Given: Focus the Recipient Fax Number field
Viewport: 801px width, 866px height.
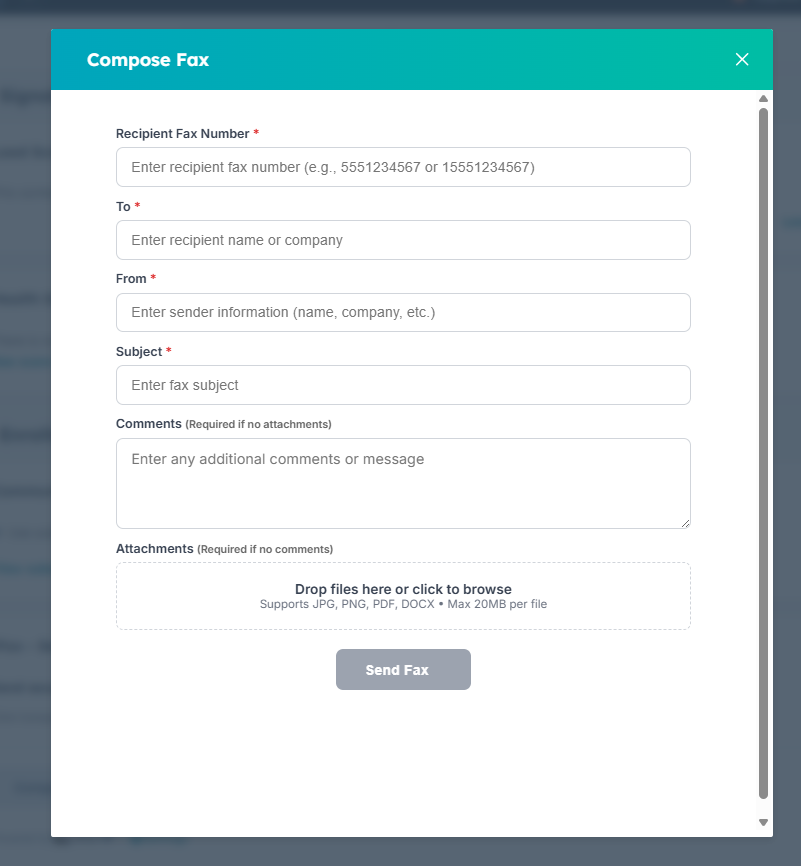Looking at the screenshot, I should pos(403,167).
